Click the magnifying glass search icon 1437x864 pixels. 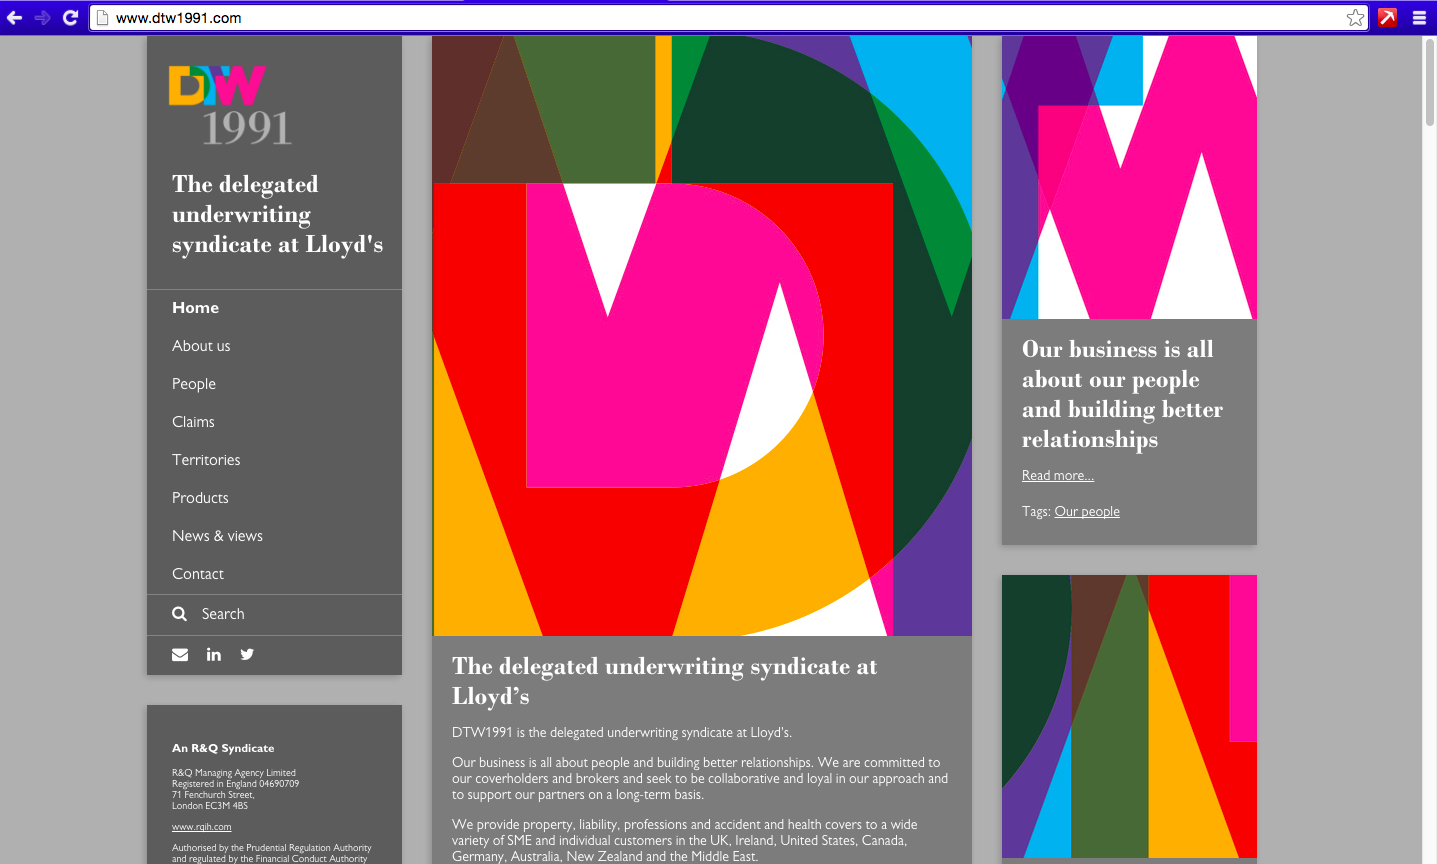coord(180,614)
